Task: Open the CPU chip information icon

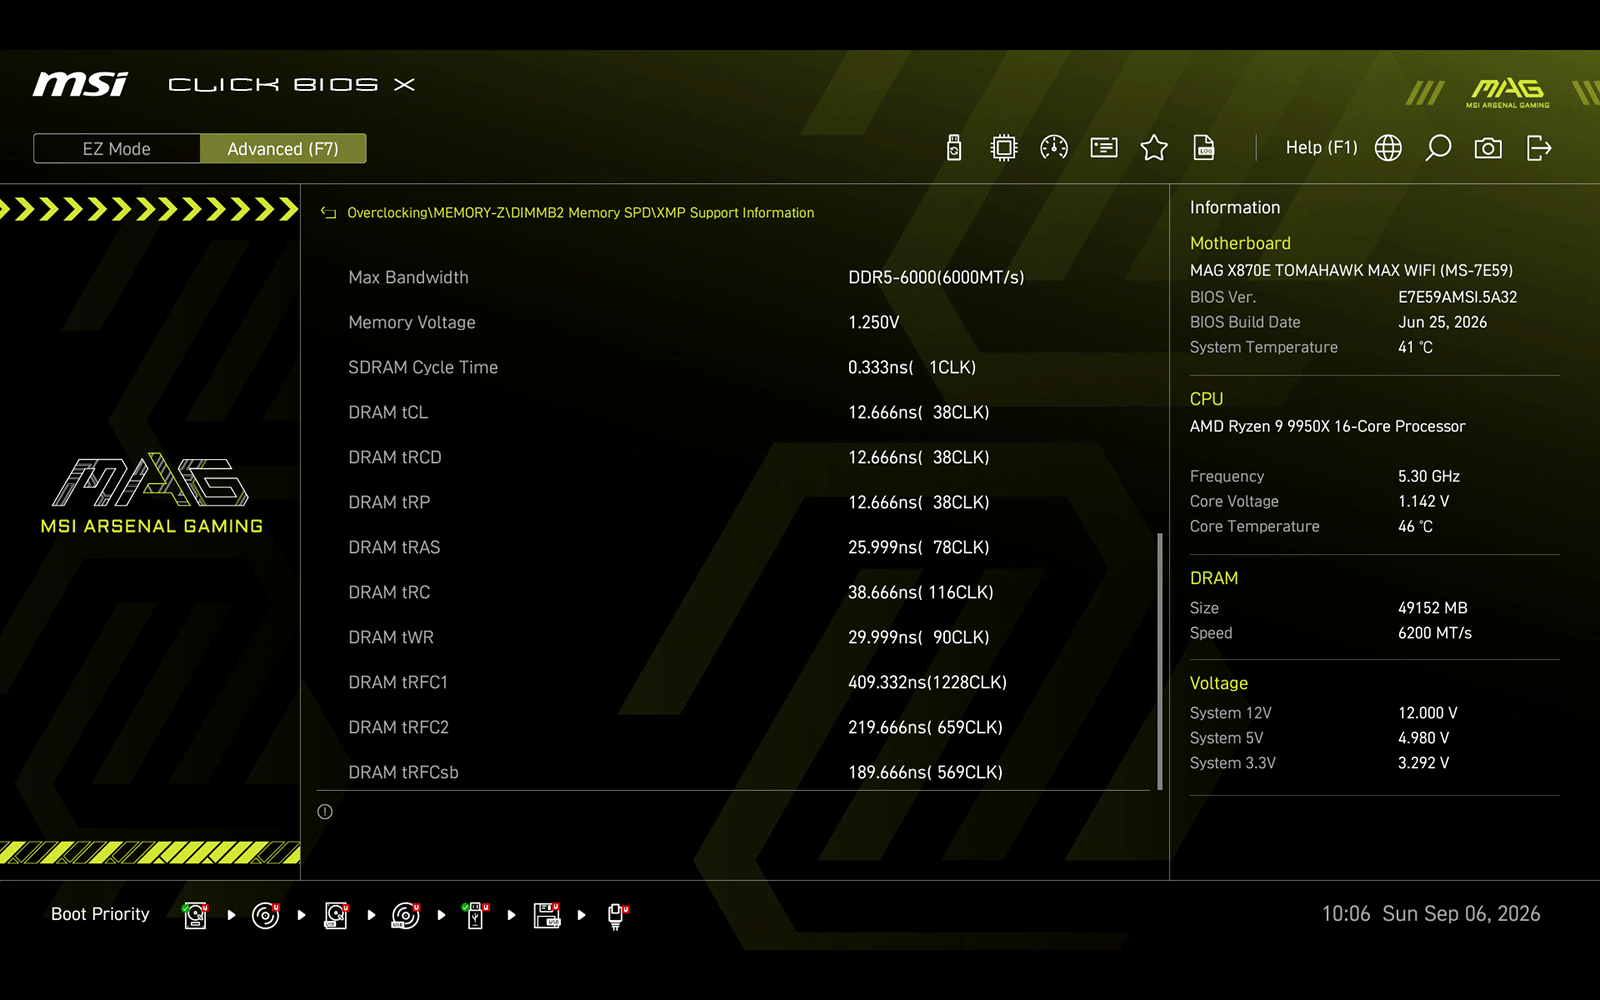Action: [1004, 148]
